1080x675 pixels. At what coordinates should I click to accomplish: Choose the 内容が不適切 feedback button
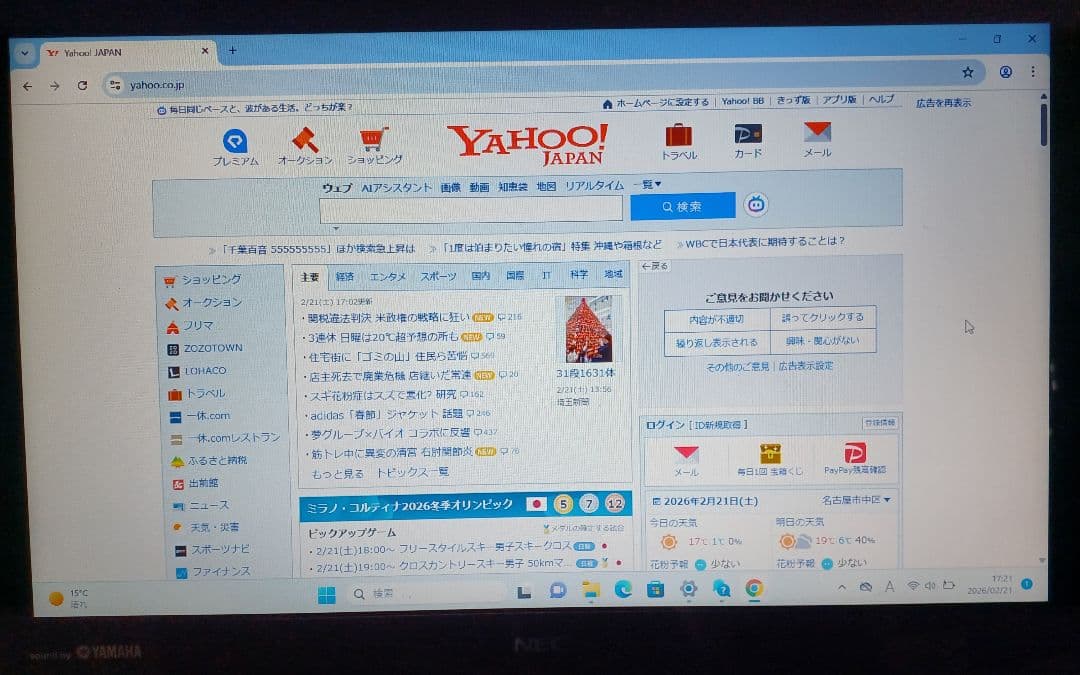717,320
